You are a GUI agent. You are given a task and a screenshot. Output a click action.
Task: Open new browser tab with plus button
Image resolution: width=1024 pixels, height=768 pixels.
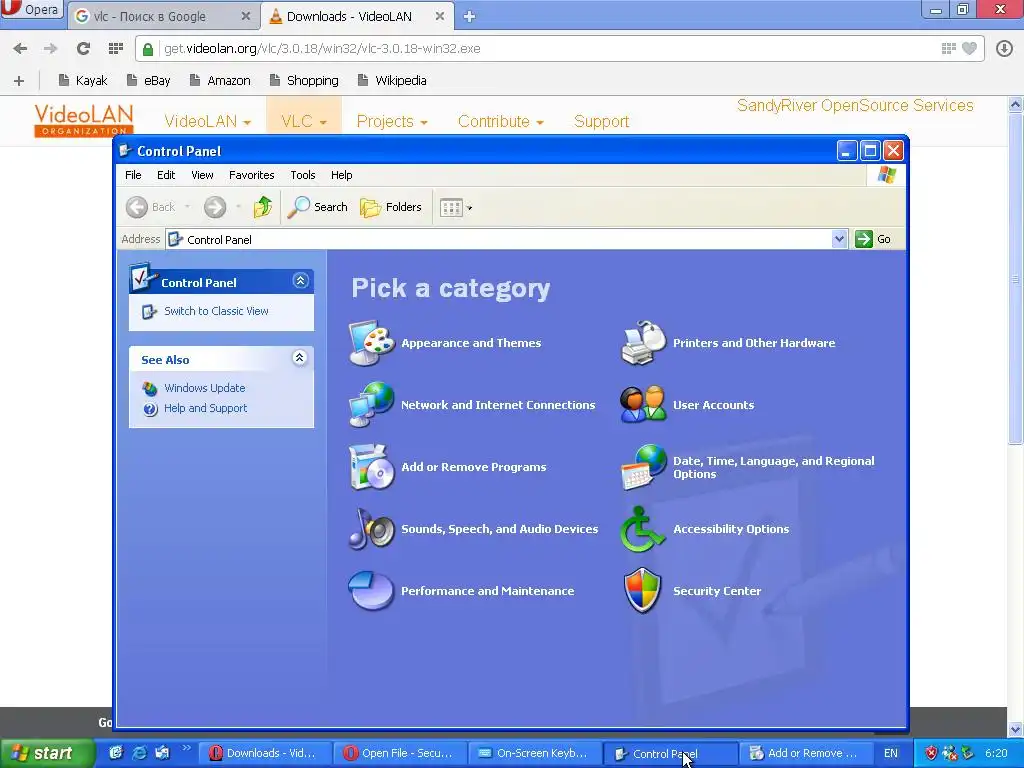(x=469, y=17)
